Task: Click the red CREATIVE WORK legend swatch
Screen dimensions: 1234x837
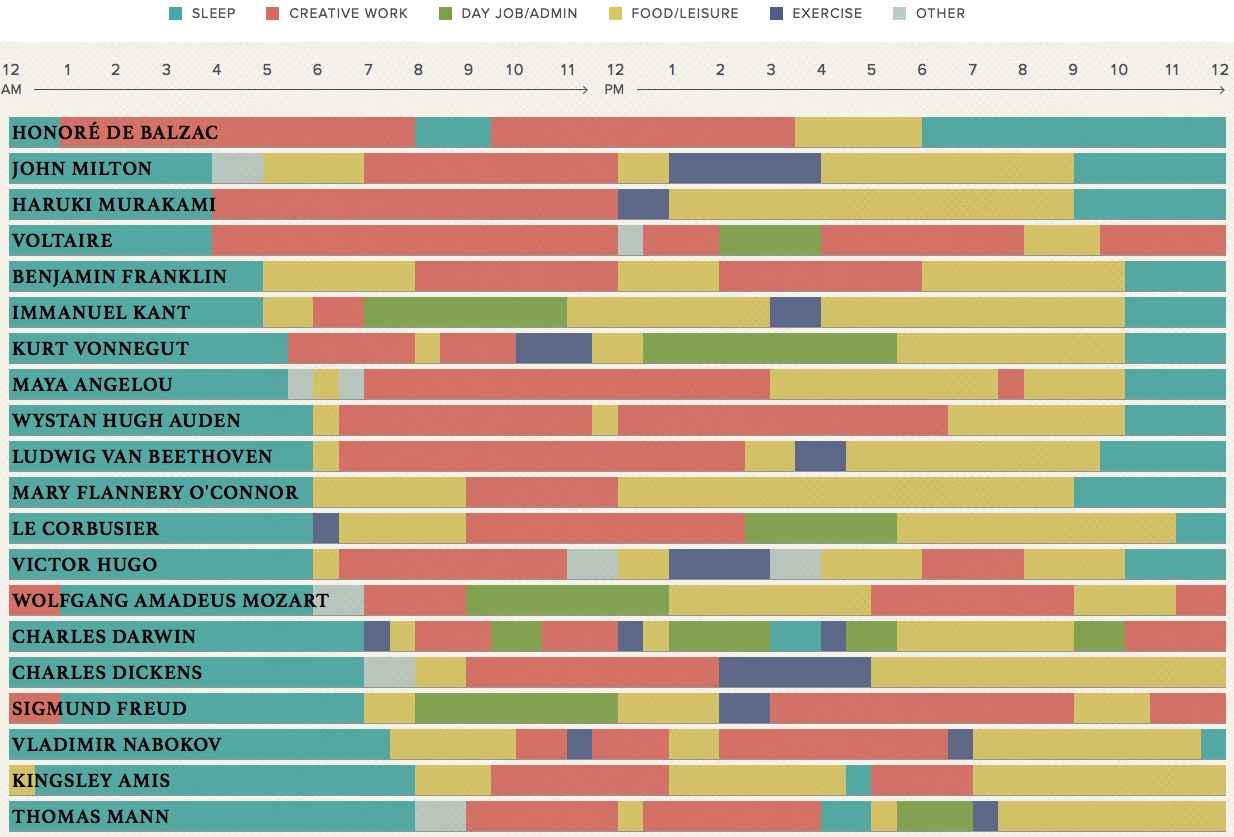Action: coord(272,14)
